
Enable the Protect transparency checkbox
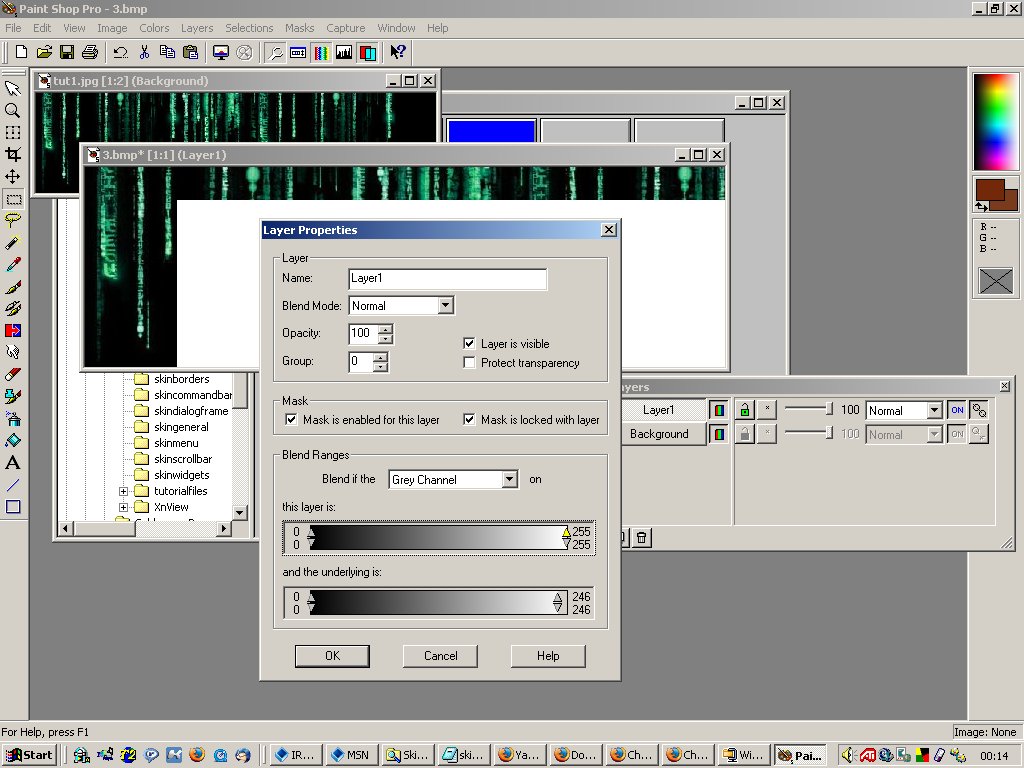coord(469,362)
